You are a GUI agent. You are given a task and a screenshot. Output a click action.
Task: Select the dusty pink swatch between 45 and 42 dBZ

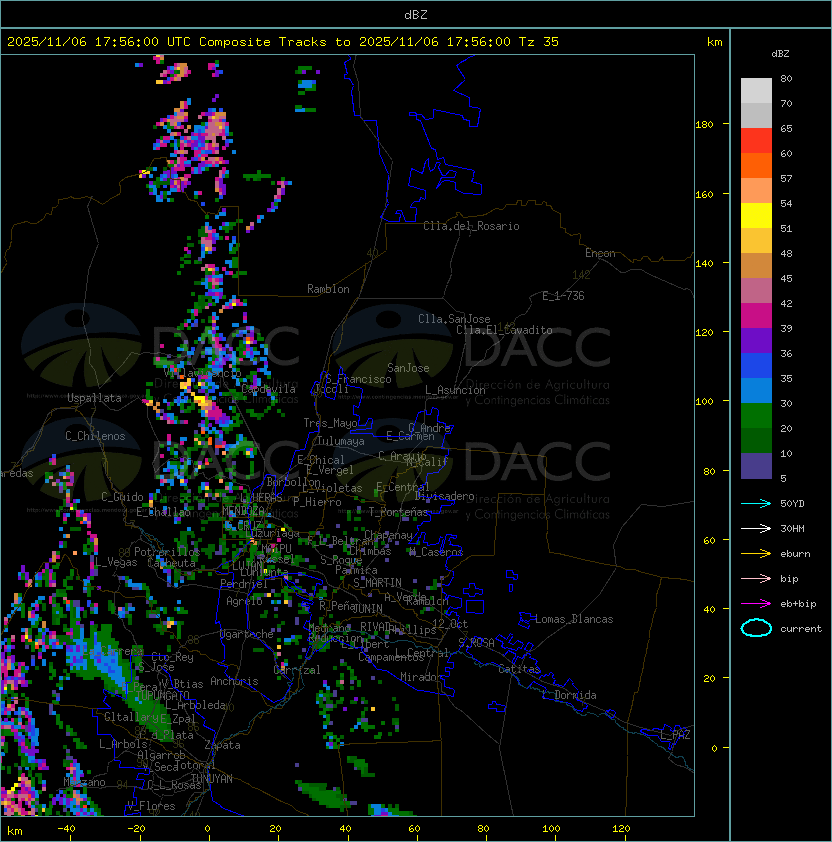point(756,291)
